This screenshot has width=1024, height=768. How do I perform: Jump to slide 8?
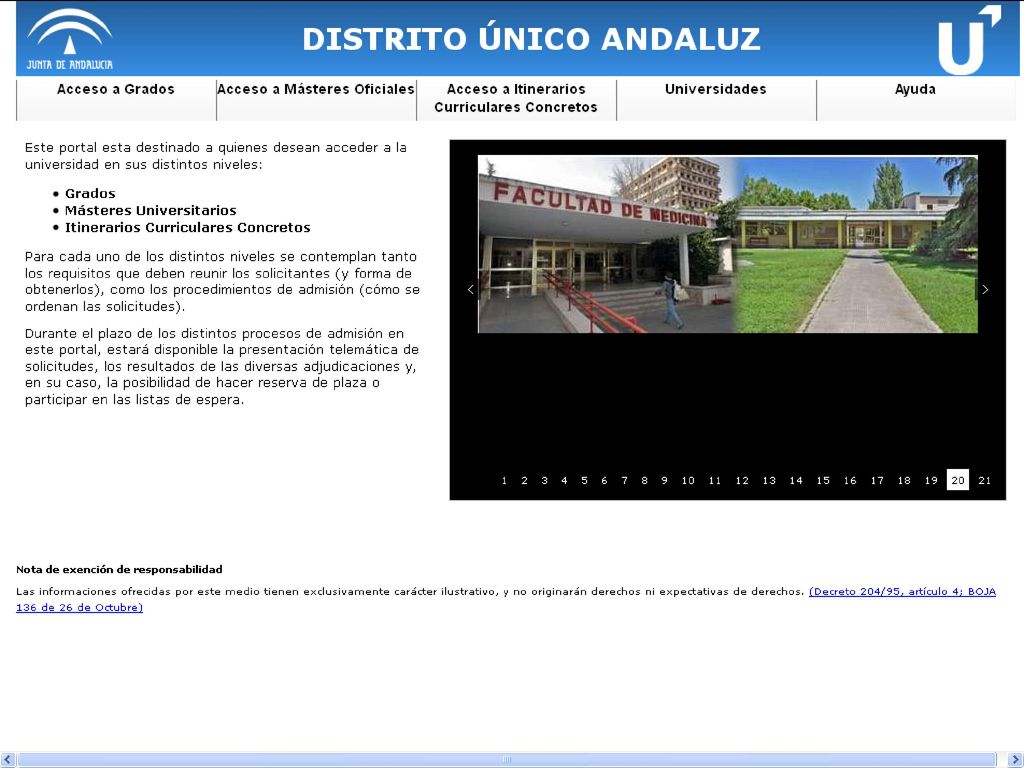click(645, 481)
